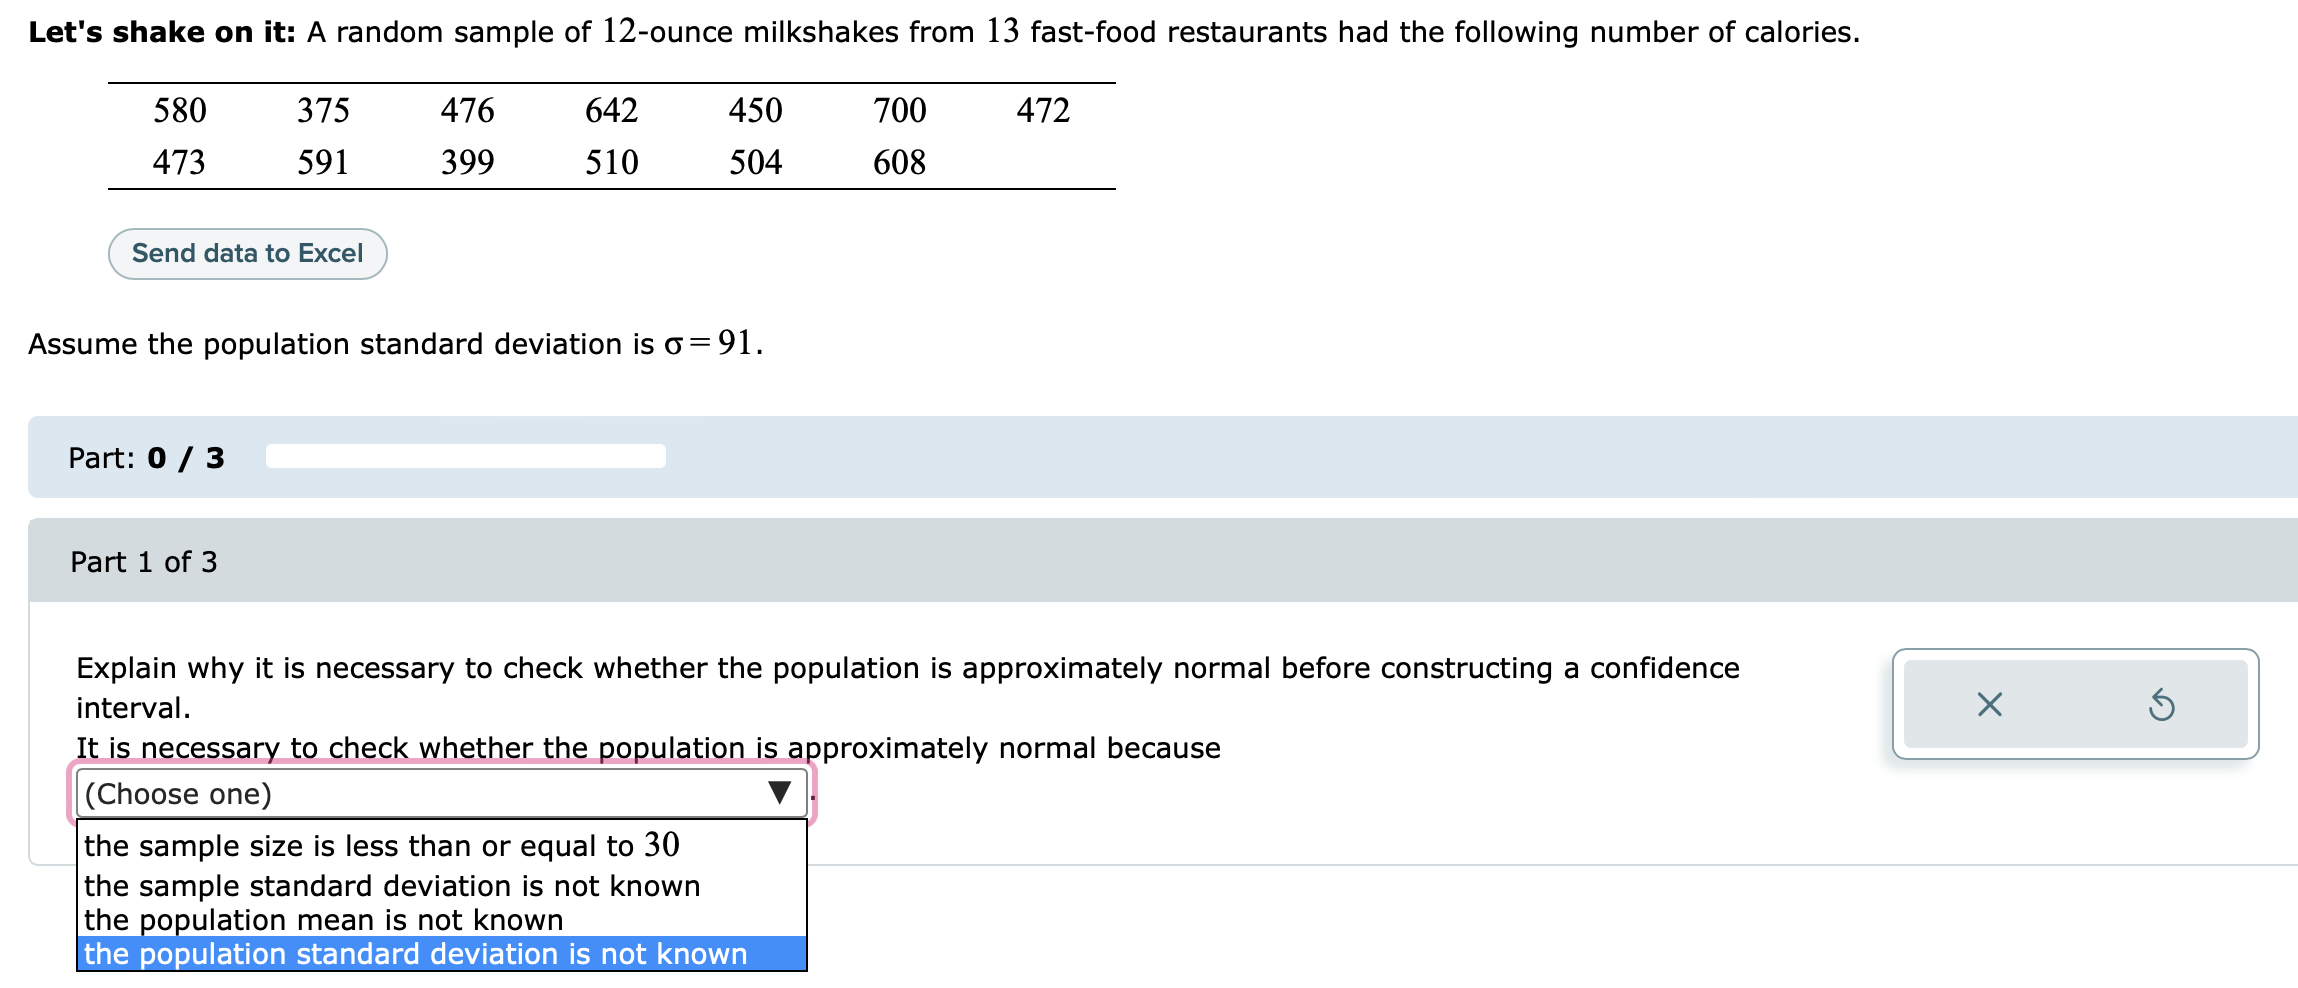Viewport: 2298px width, 988px height.
Task: Click the data table of calorie values
Action: (x=610, y=136)
